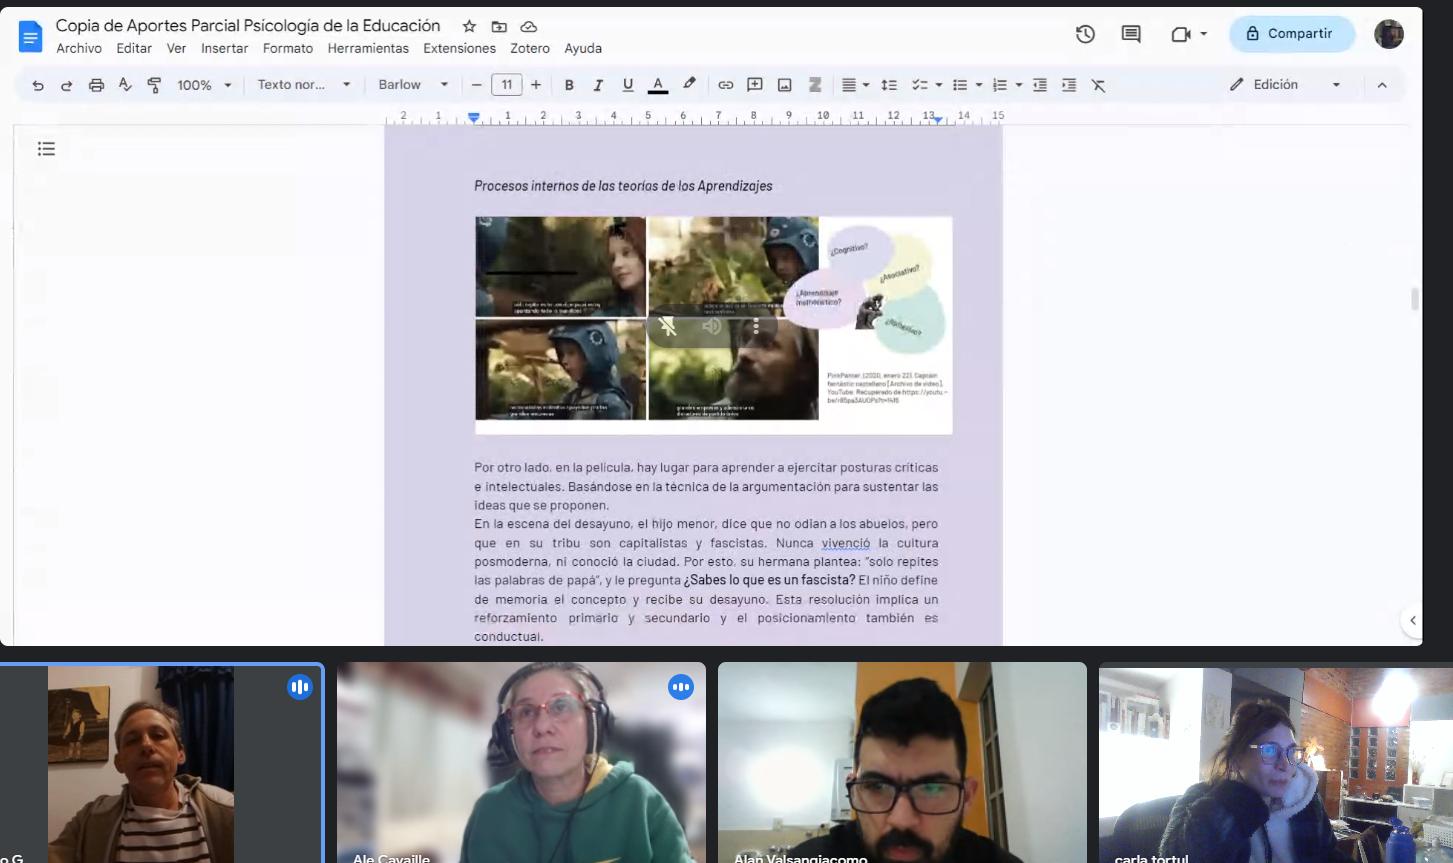The height and width of the screenshot is (863, 1453).
Task: Start a video call with camera icon
Action: coord(1181,34)
